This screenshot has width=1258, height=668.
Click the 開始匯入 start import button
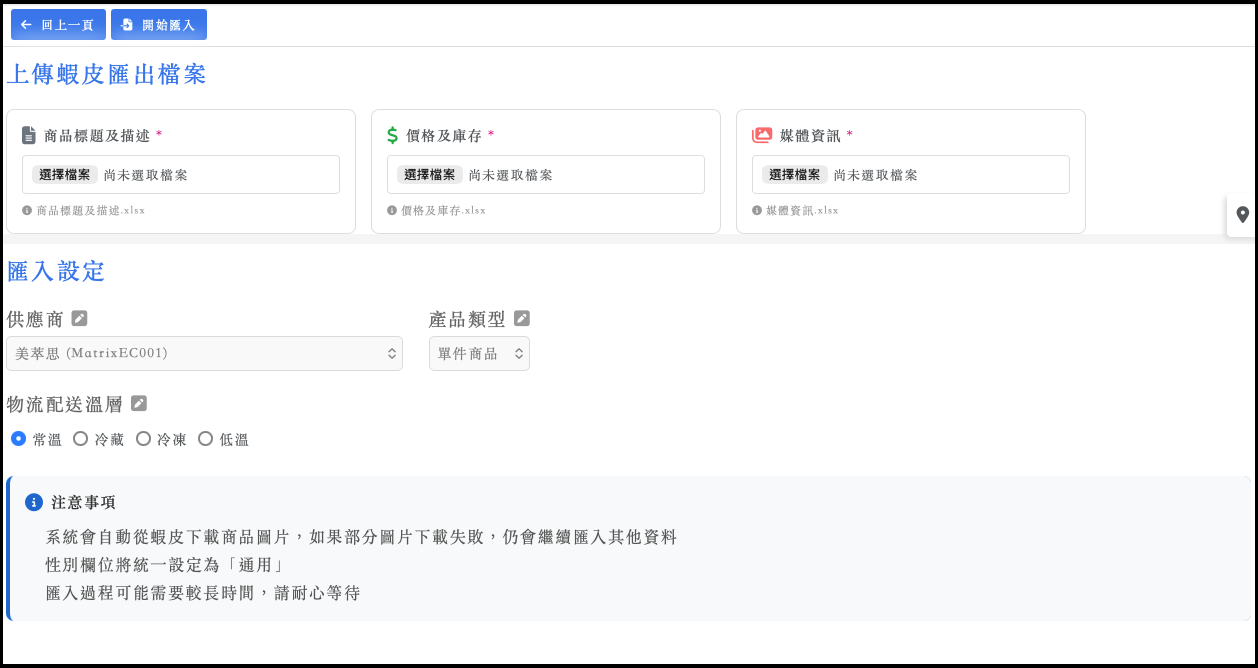click(x=158, y=25)
